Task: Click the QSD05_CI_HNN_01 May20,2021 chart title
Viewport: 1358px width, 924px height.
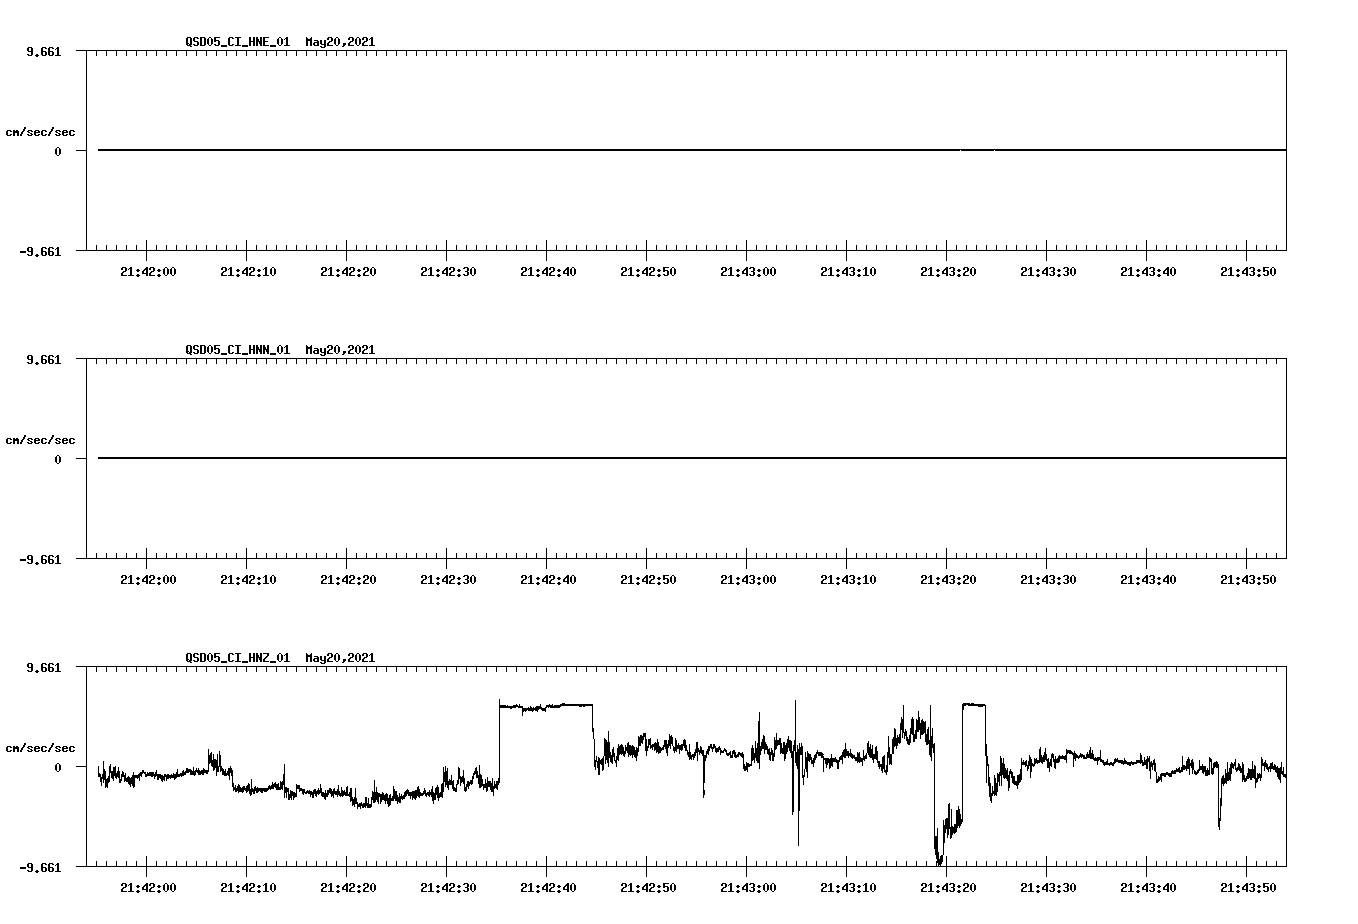Action: 280,350
